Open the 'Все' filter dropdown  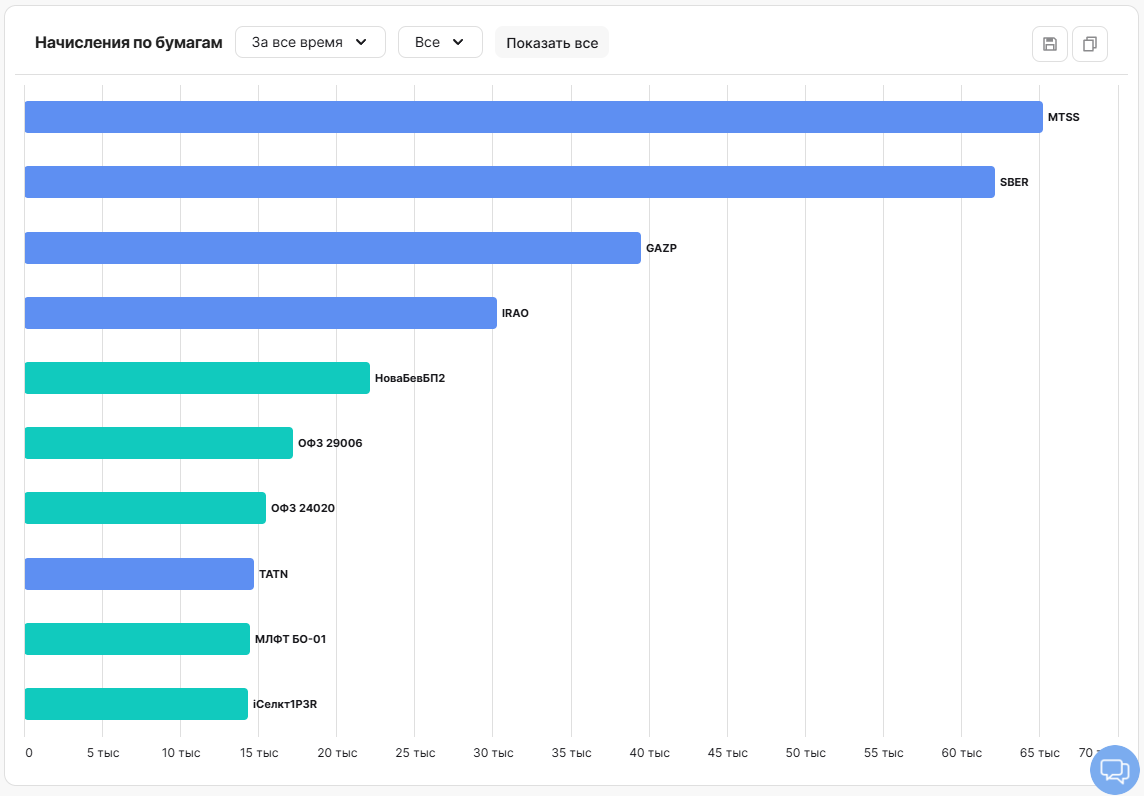pyautogui.click(x=440, y=42)
